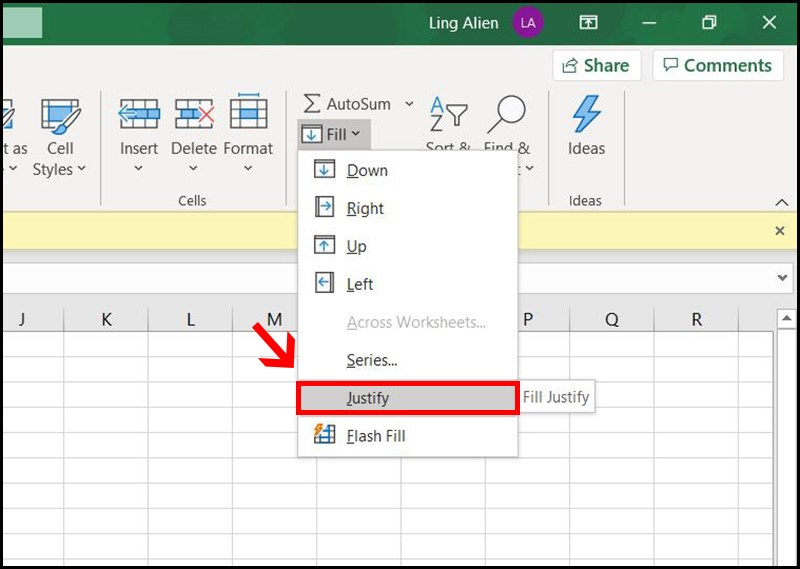This screenshot has height=569, width=800.
Task: Click the Ling Alien account name
Action: (463, 23)
